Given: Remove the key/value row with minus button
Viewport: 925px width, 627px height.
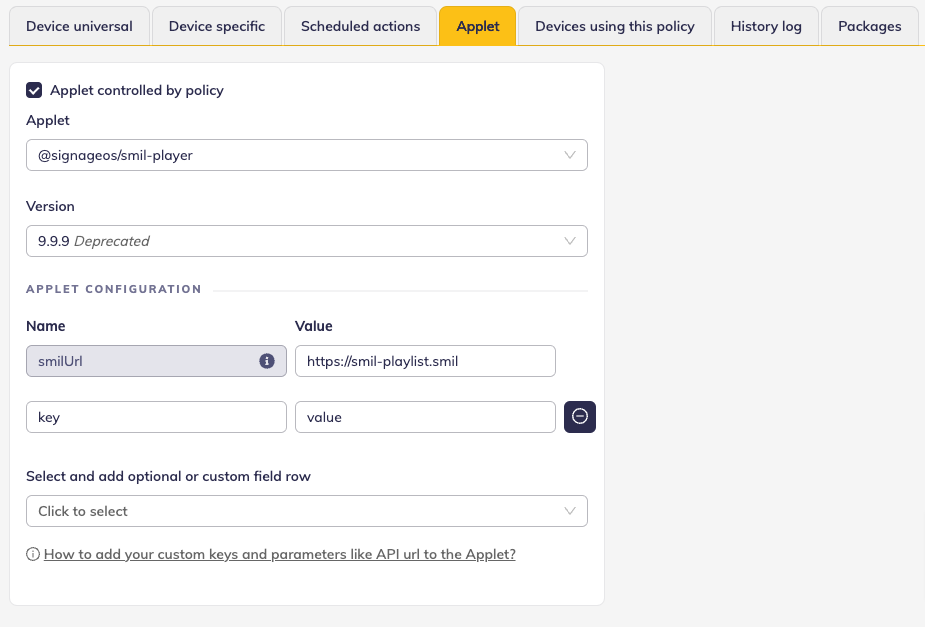Looking at the screenshot, I should click(x=580, y=417).
